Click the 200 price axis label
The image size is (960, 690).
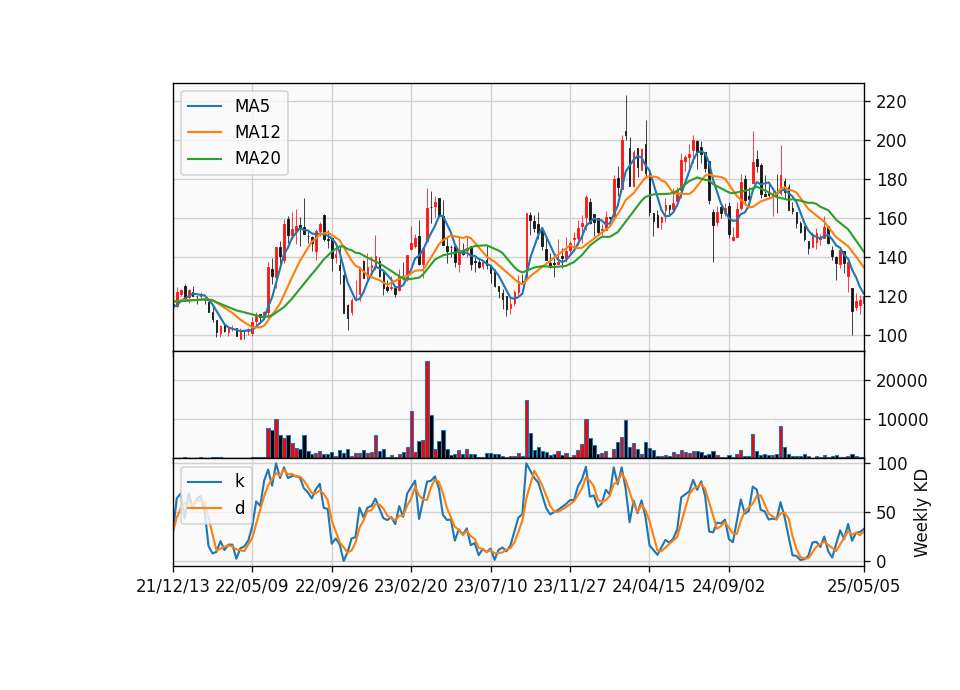pyautogui.click(x=891, y=141)
